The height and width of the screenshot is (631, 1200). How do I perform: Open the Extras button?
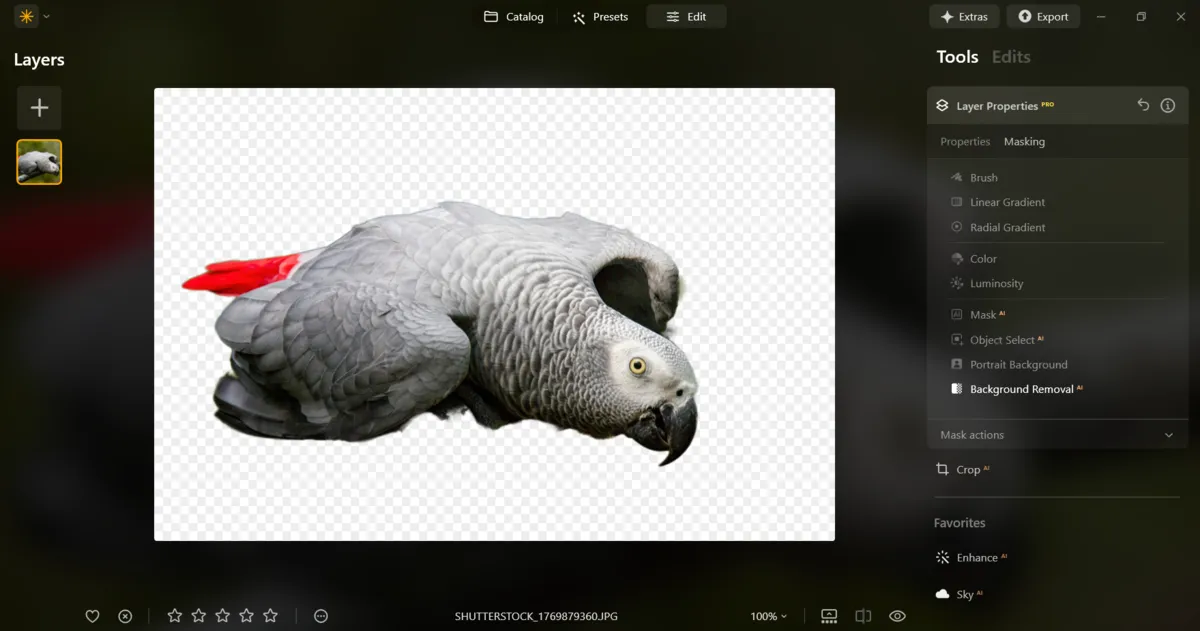click(964, 17)
